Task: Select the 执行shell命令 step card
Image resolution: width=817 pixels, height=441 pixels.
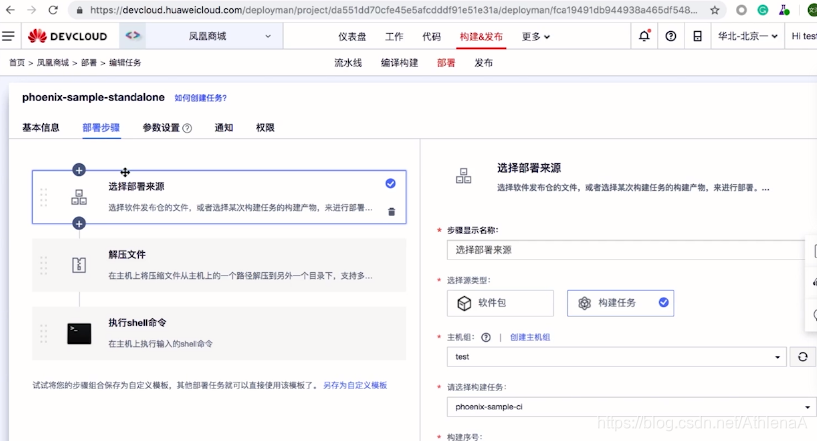Action: [x=219, y=334]
